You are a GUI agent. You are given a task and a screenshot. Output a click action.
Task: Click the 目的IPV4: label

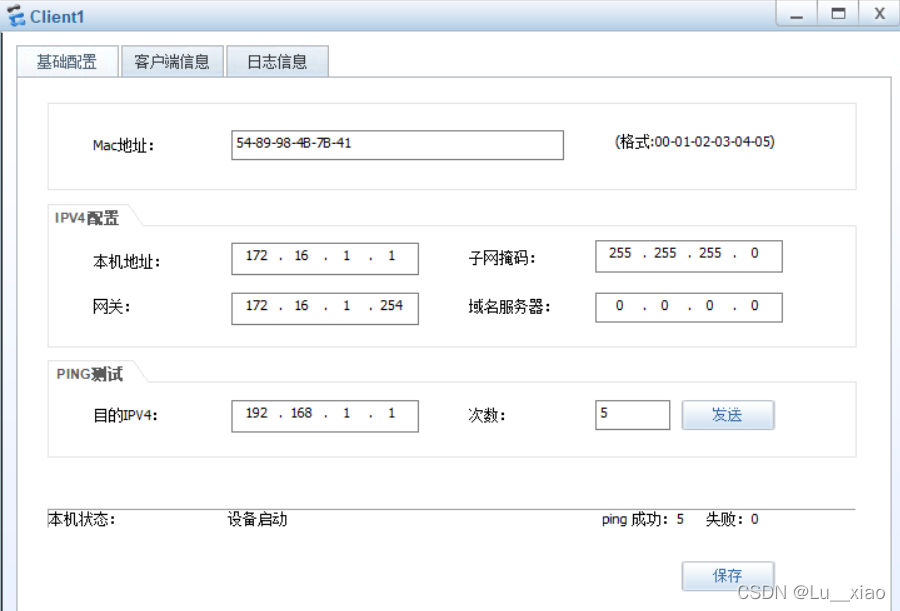point(125,415)
